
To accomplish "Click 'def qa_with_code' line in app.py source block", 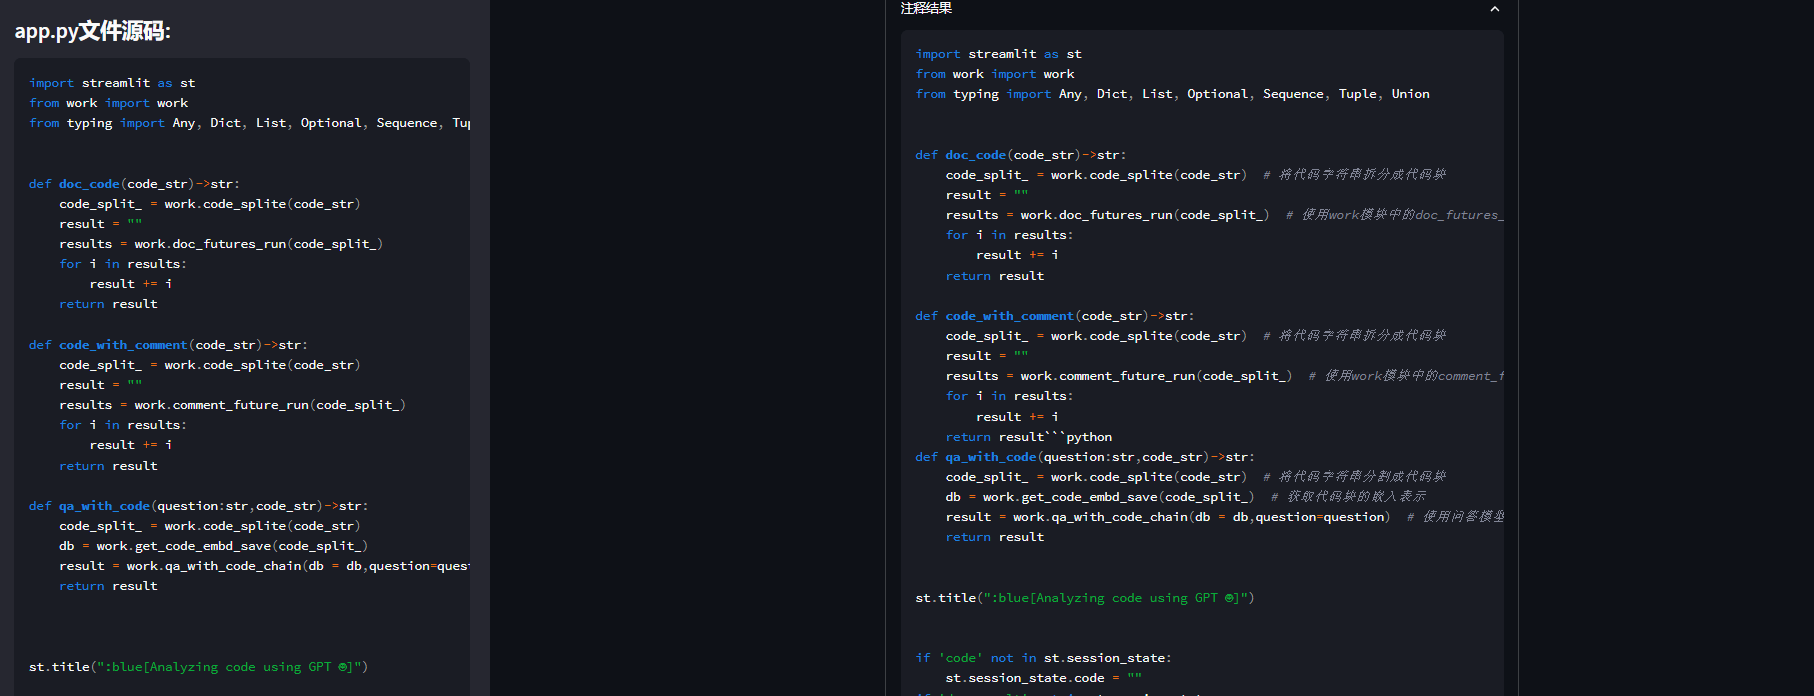I will (198, 506).
